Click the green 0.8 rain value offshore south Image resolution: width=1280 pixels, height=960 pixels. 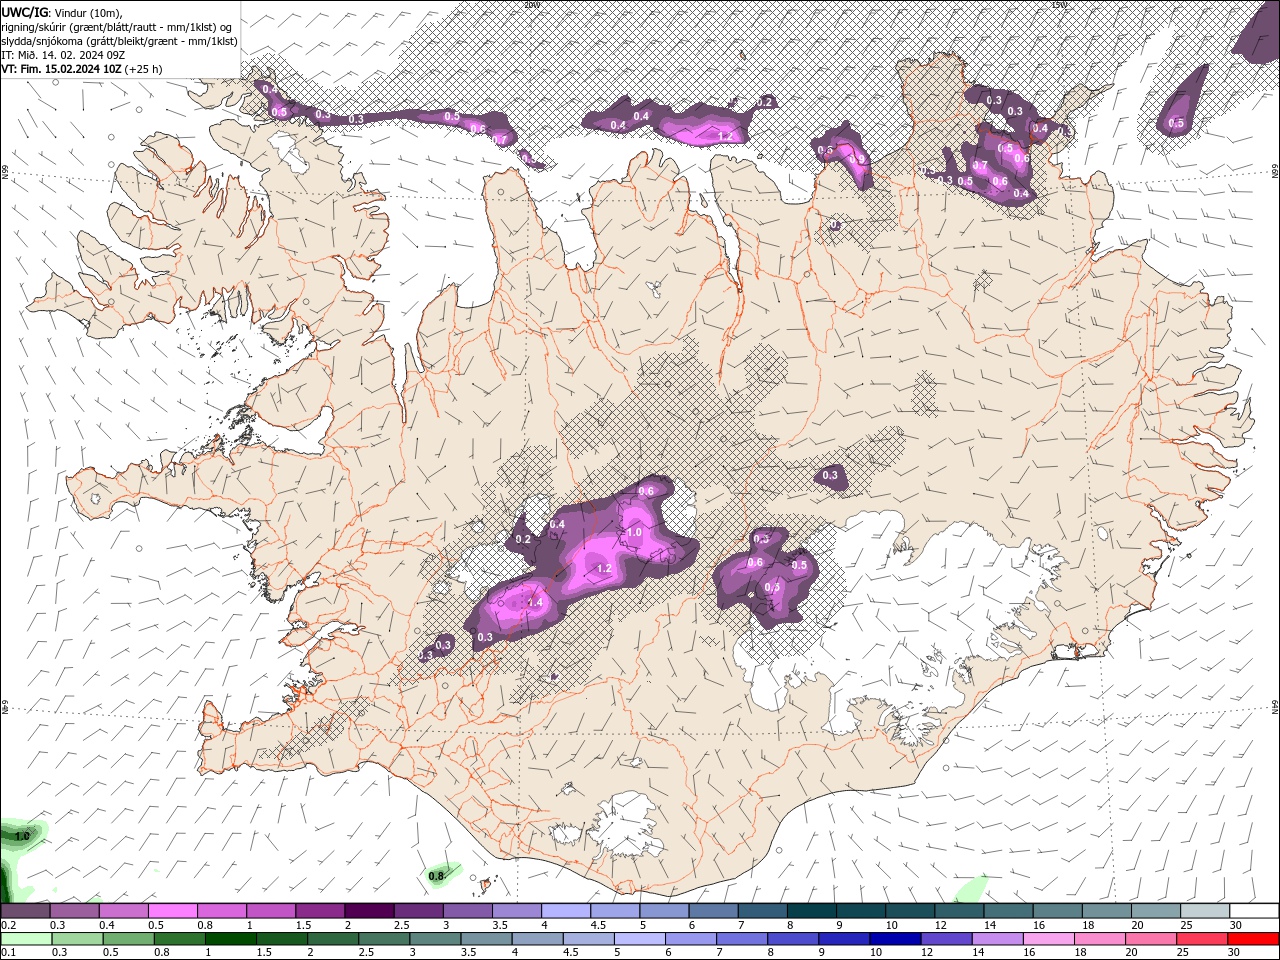click(x=436, y=876)
